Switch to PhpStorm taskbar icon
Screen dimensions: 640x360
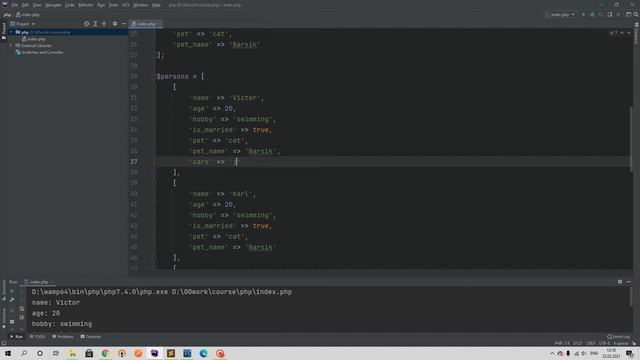154,353
